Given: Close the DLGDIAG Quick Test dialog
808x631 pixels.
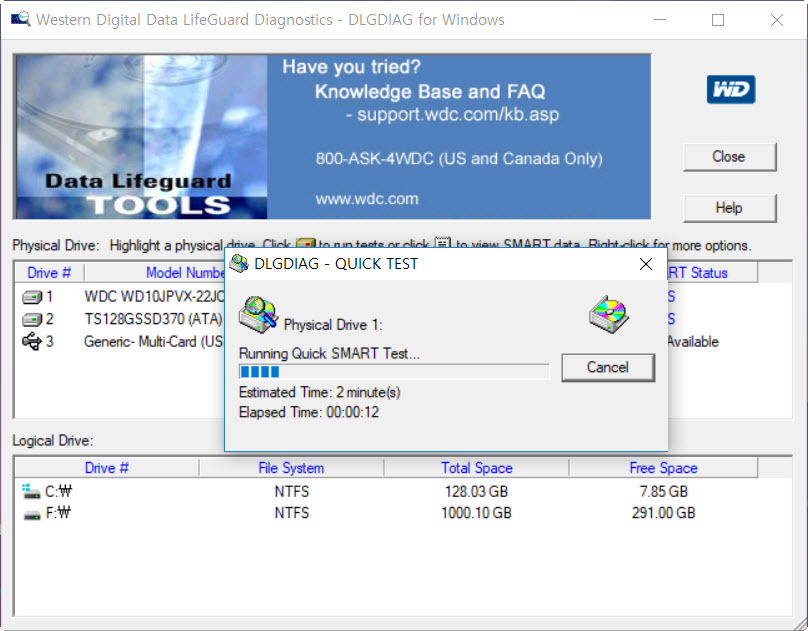Looking at the screenshot, I should coord(646,264).
